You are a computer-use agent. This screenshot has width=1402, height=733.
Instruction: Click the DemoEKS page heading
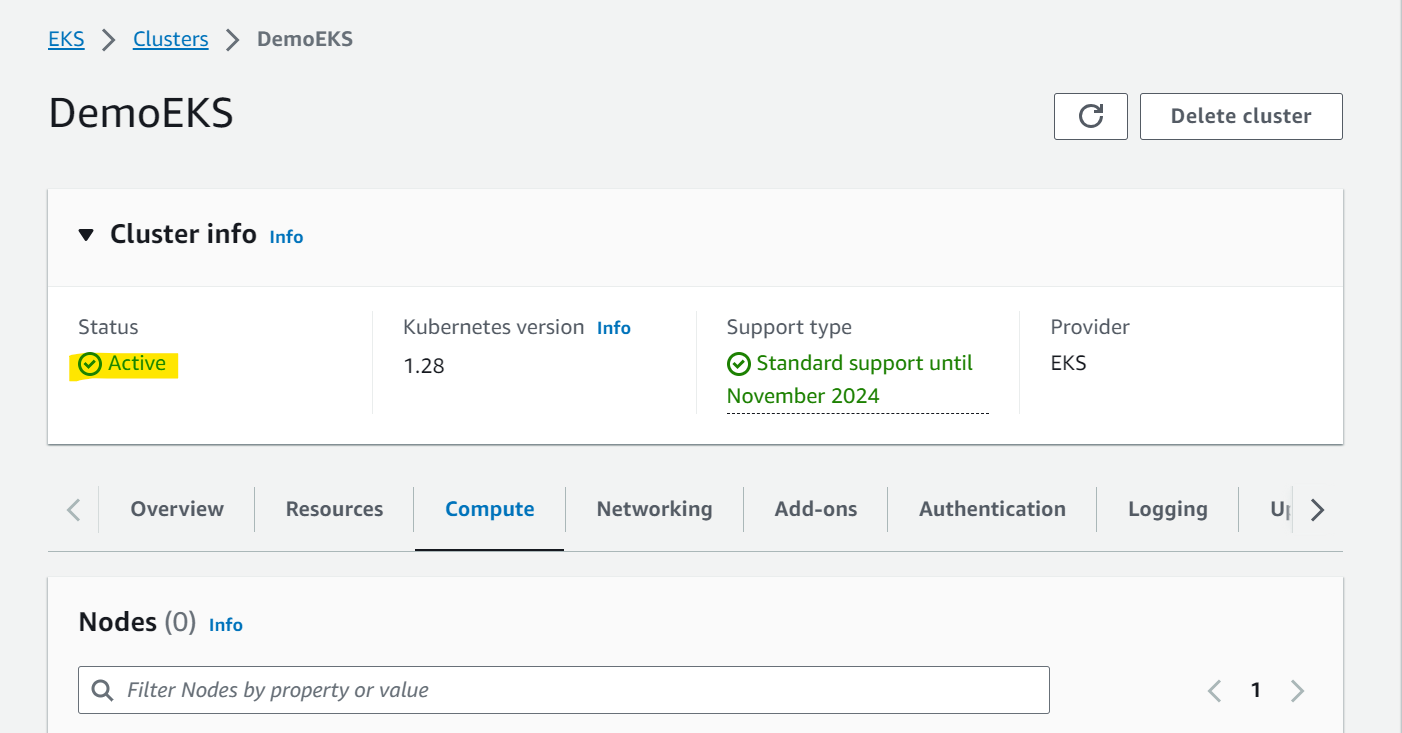(141, 114)
